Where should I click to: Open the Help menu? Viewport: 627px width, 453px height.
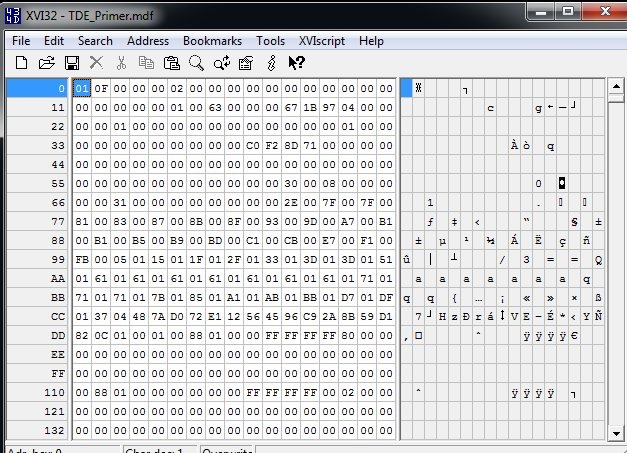[371, 41]
